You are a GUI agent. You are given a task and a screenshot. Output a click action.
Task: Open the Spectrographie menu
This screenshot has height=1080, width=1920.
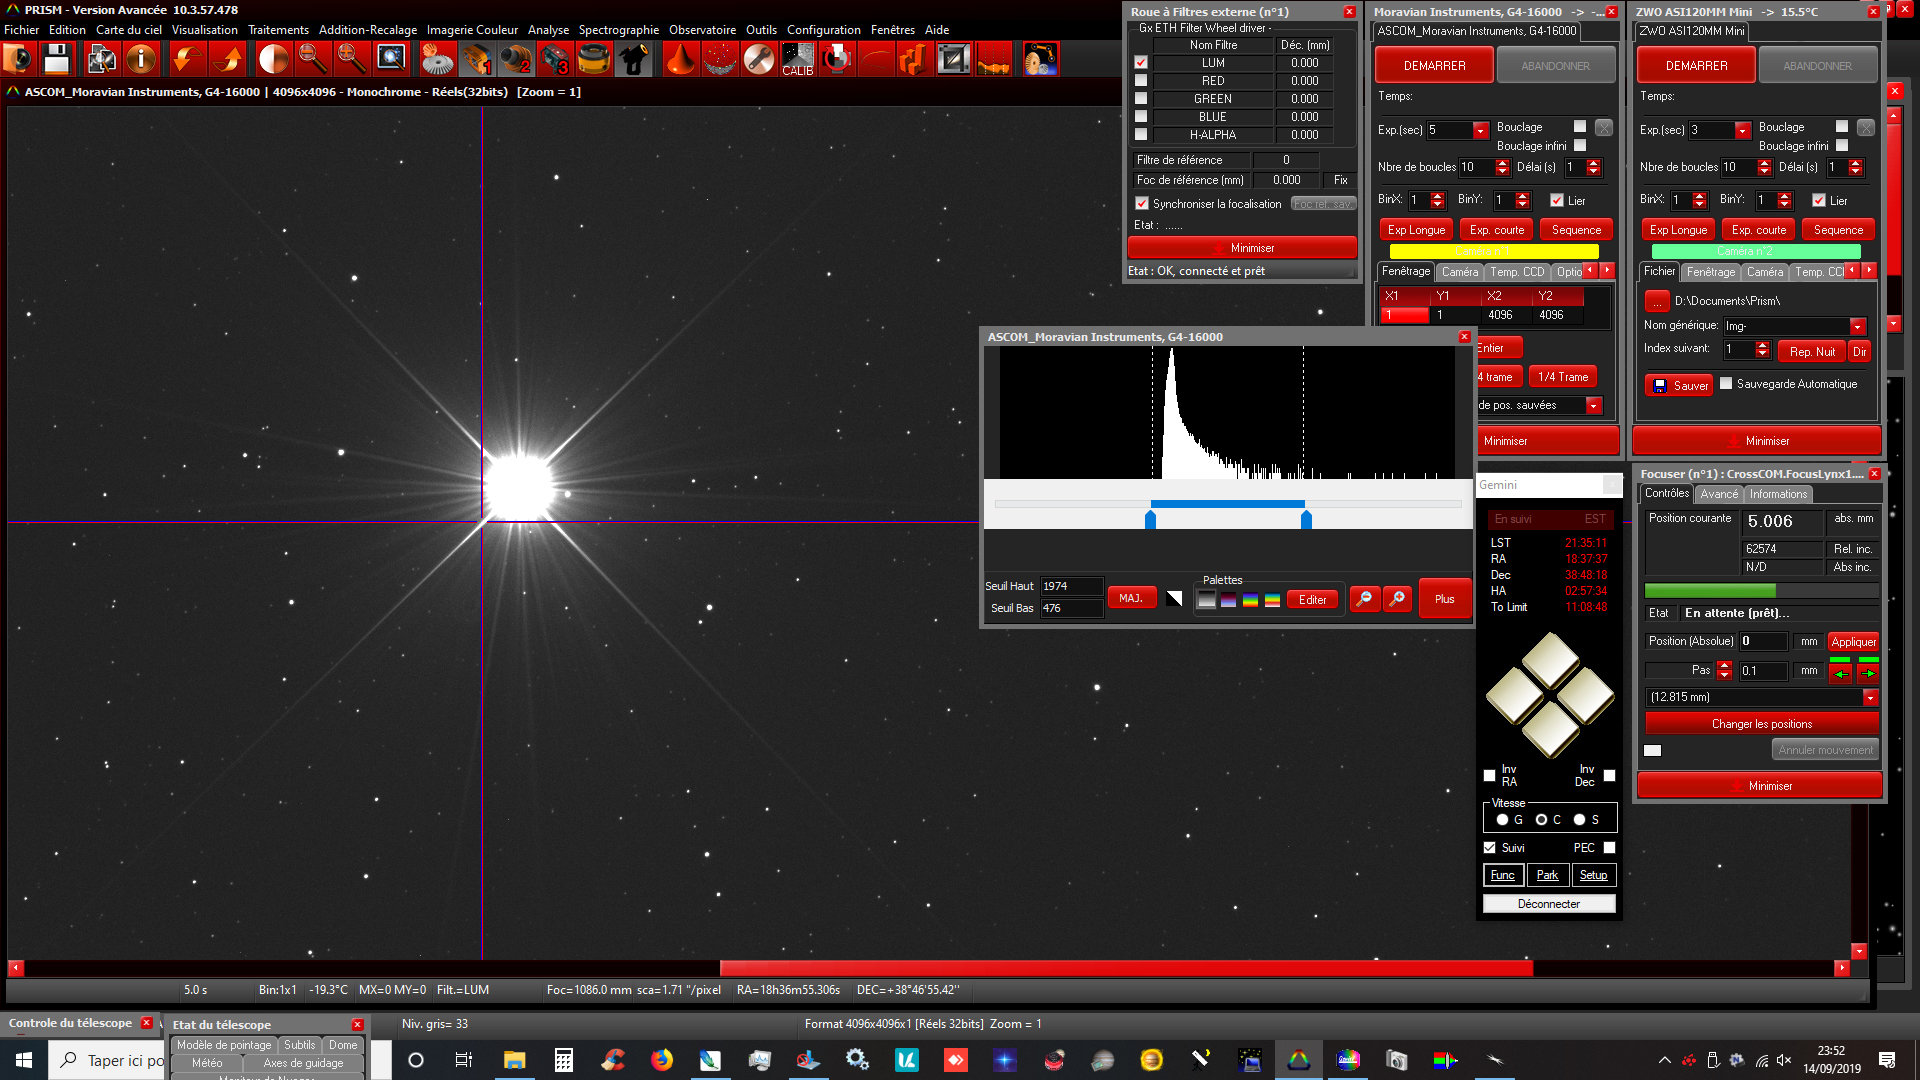[x=618, y=30]
